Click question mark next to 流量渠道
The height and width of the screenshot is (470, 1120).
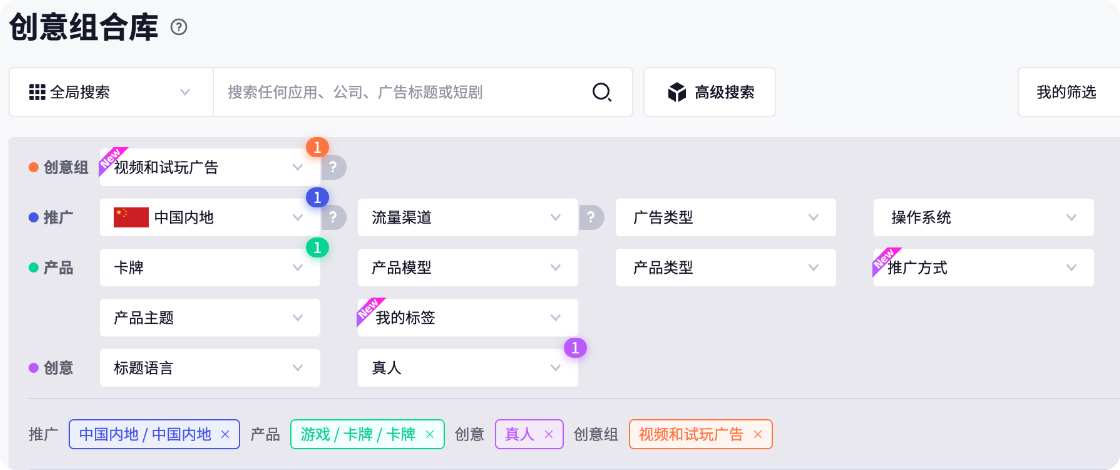pyautogui.click(x=591, y=217)
